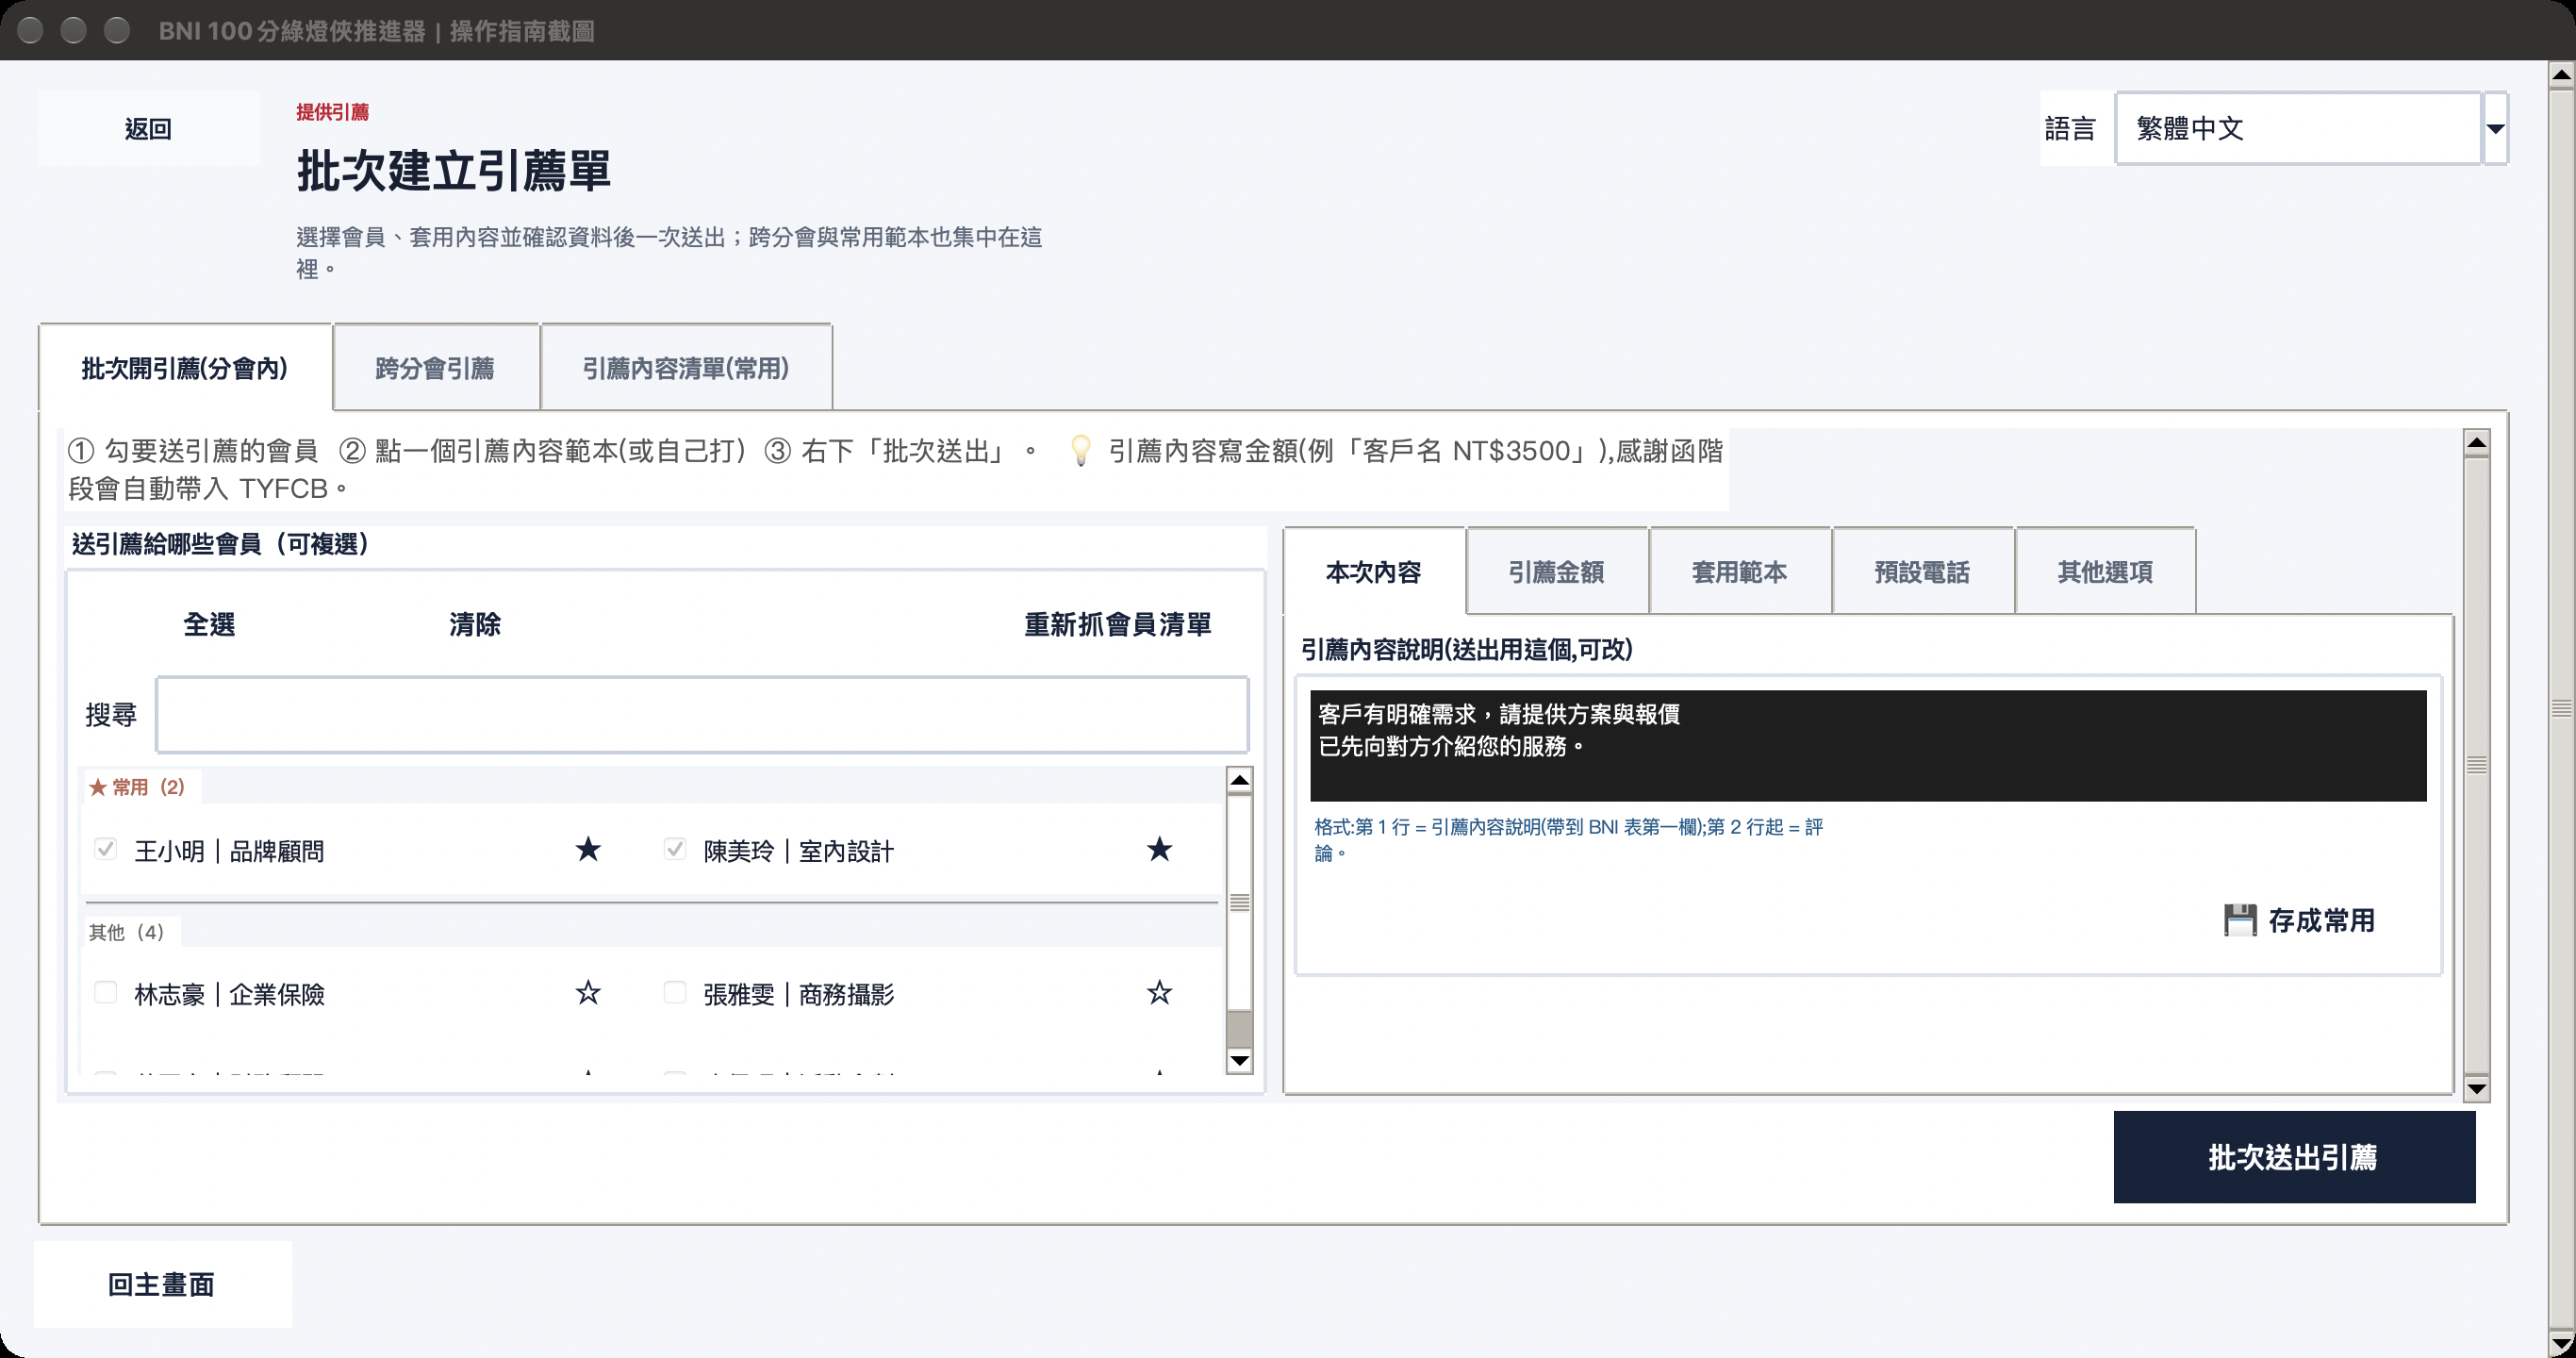Screen dimensions: 2576x1358
Task: Click the 提供引薦 breadcrumb label
Action: pyautogui.click(x=333, y=112)
